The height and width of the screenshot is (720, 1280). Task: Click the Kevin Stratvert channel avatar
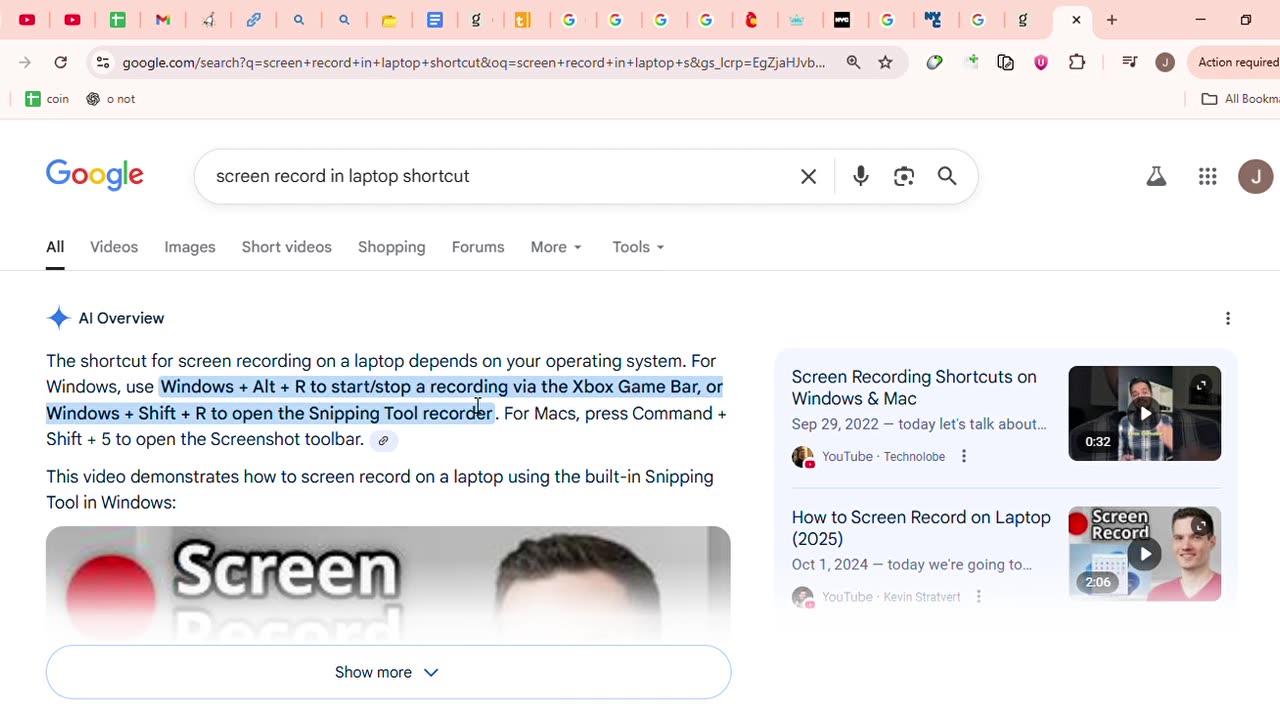tap(802, 597)
